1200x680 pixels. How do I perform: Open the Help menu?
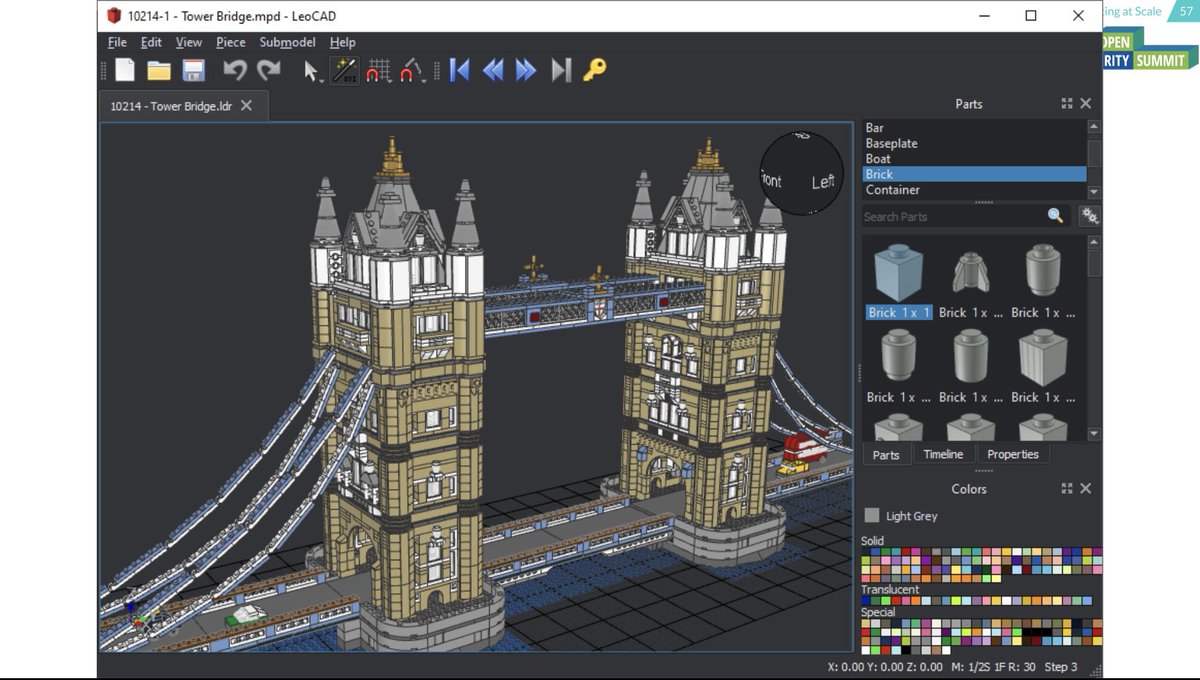pos(343,42)
